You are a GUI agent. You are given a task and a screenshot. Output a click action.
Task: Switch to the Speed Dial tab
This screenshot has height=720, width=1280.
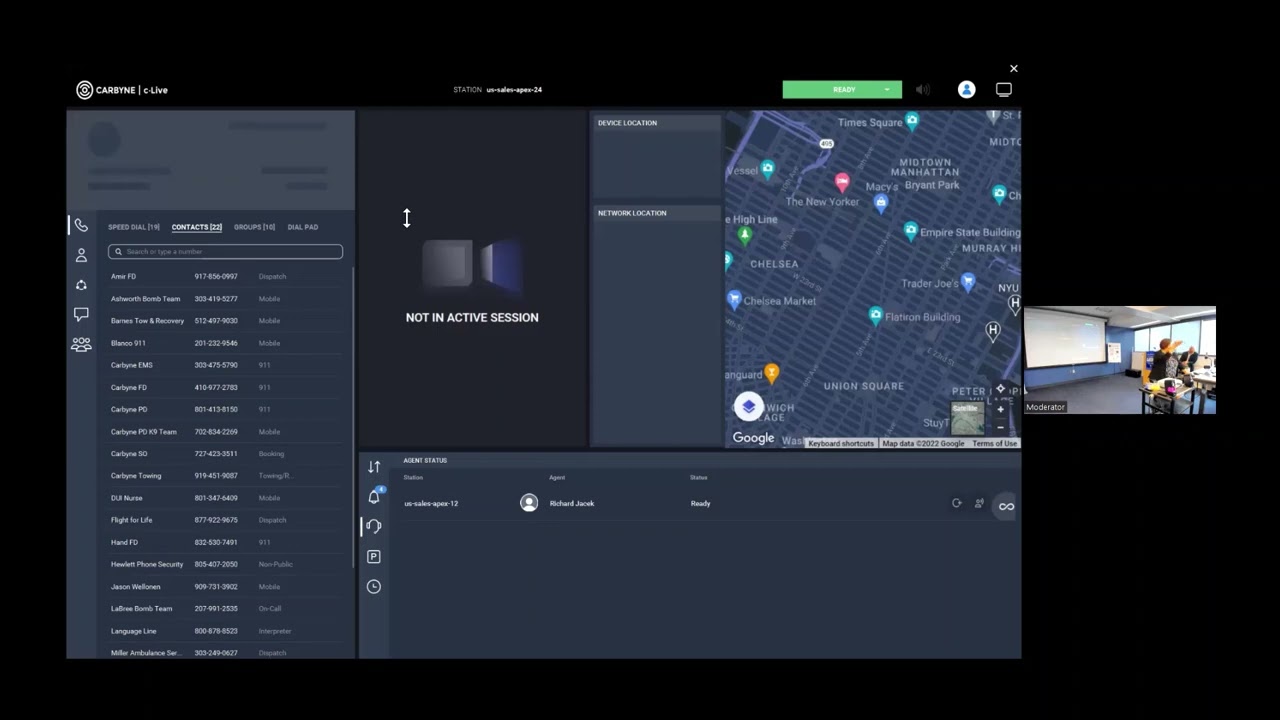134,227
